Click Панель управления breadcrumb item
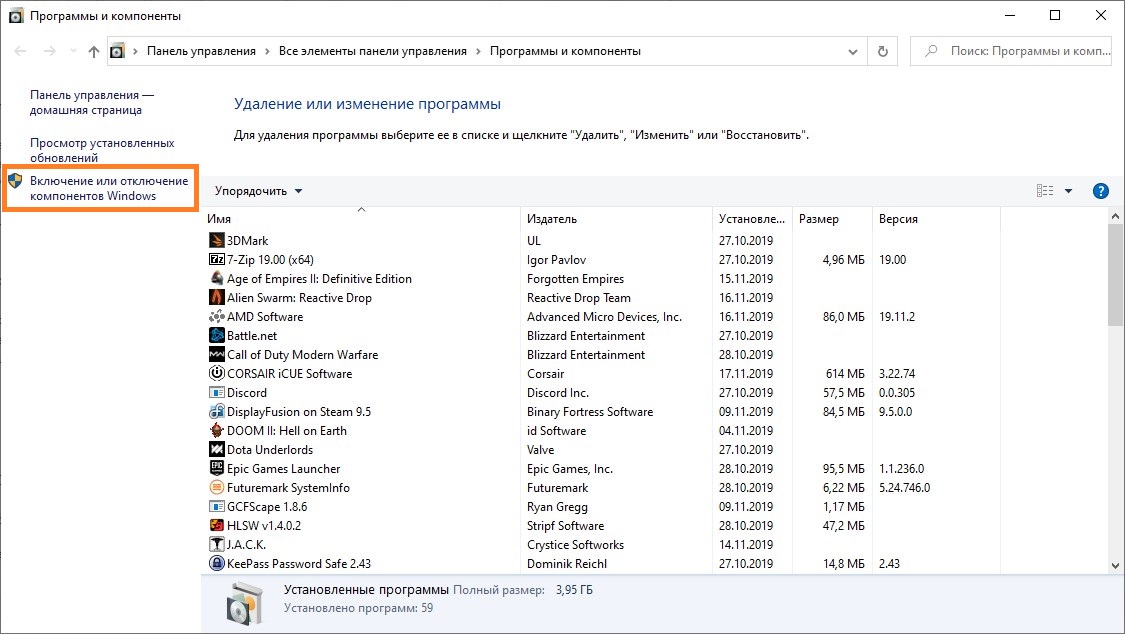 201,51
